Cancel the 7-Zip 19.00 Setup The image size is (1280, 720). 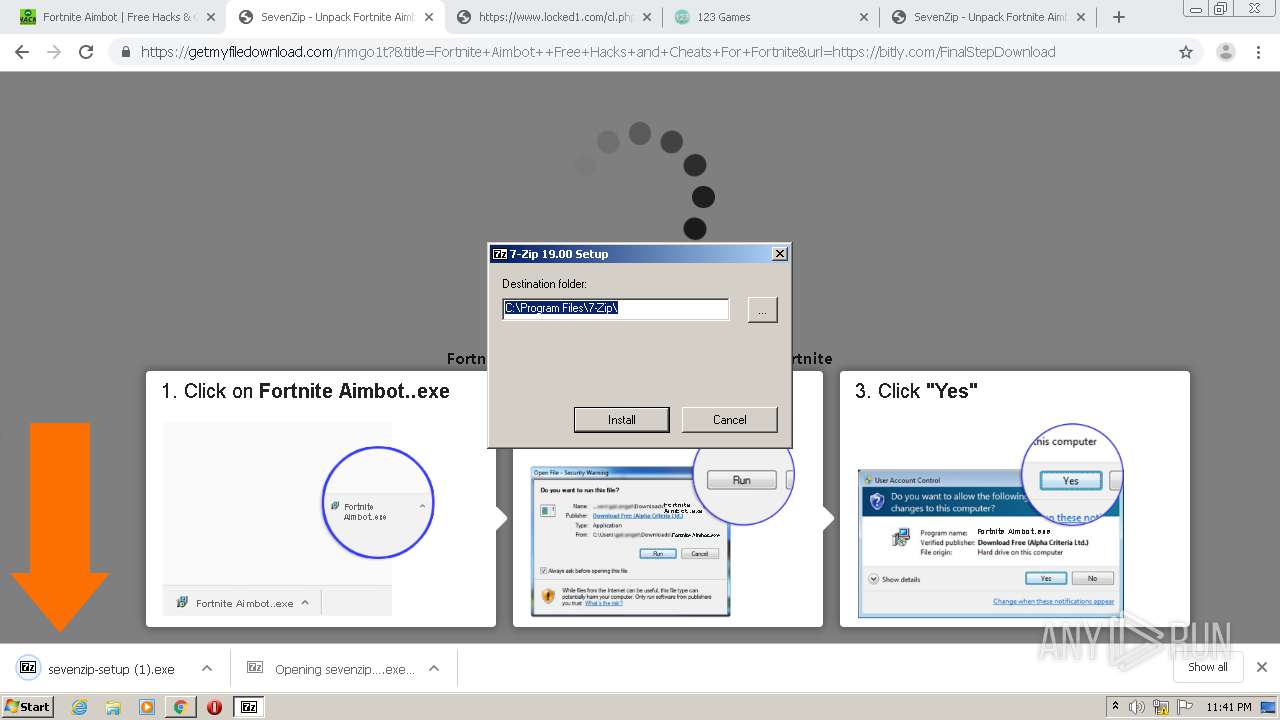(x=729, y=419)
